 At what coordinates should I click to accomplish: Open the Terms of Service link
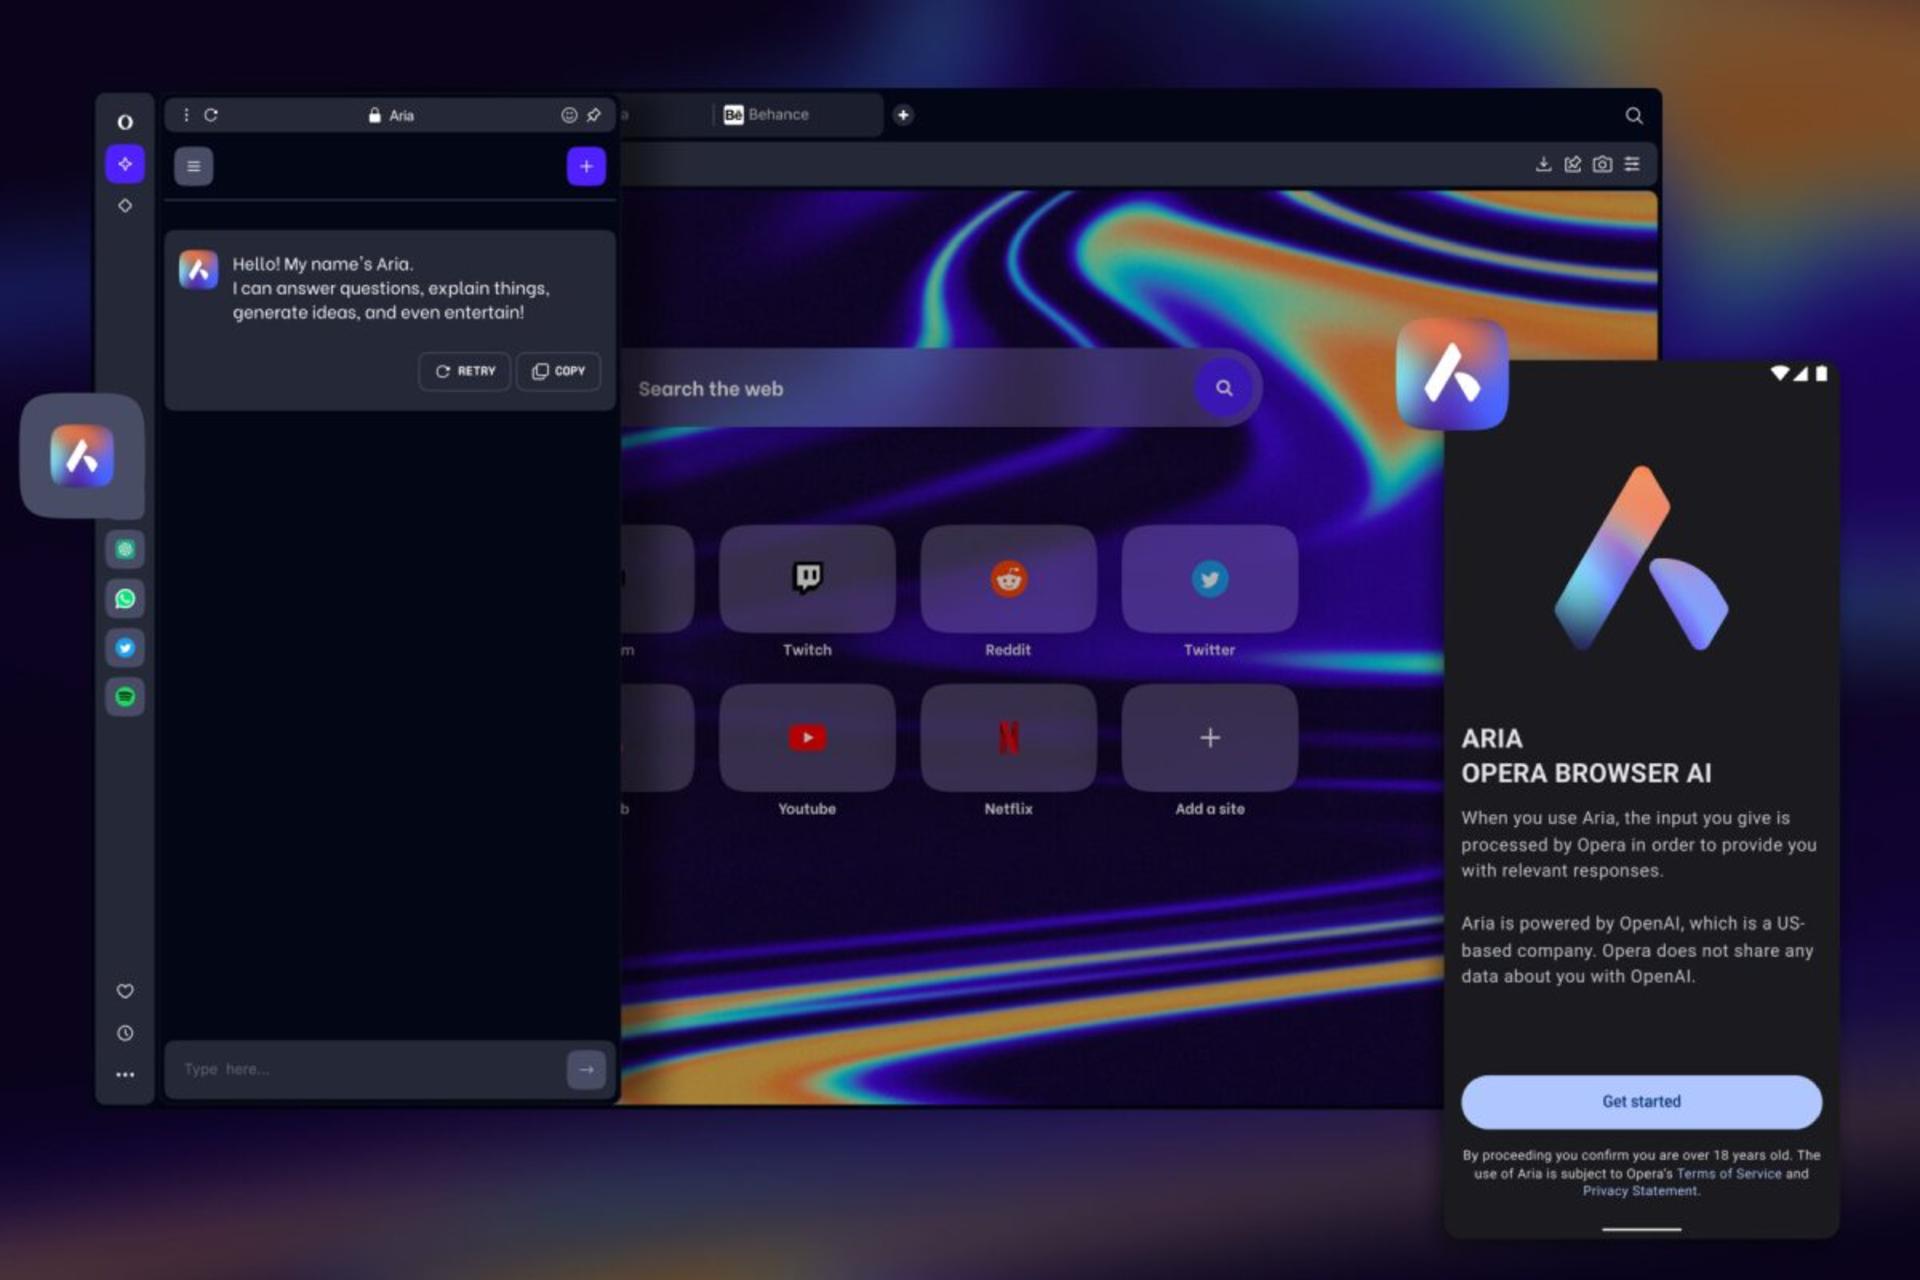pos(1728,1174)
